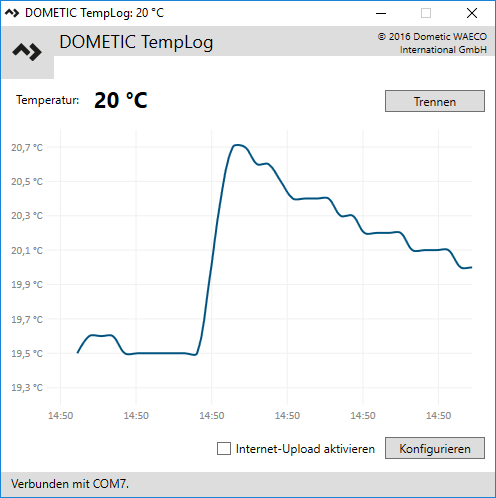The width and height of the screenshot is (496, 498).
Task: Click the right end of the temperature curve
Action: click(x=471, y=267)
